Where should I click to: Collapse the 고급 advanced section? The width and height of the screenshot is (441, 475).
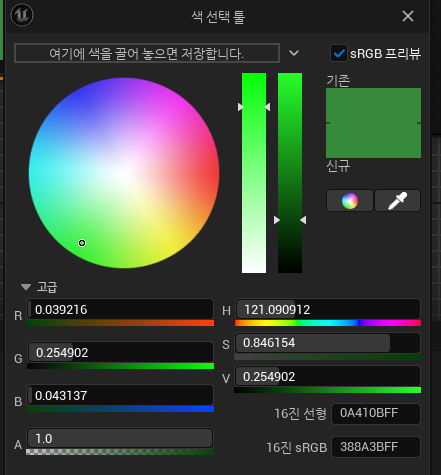tap(26, 287)
